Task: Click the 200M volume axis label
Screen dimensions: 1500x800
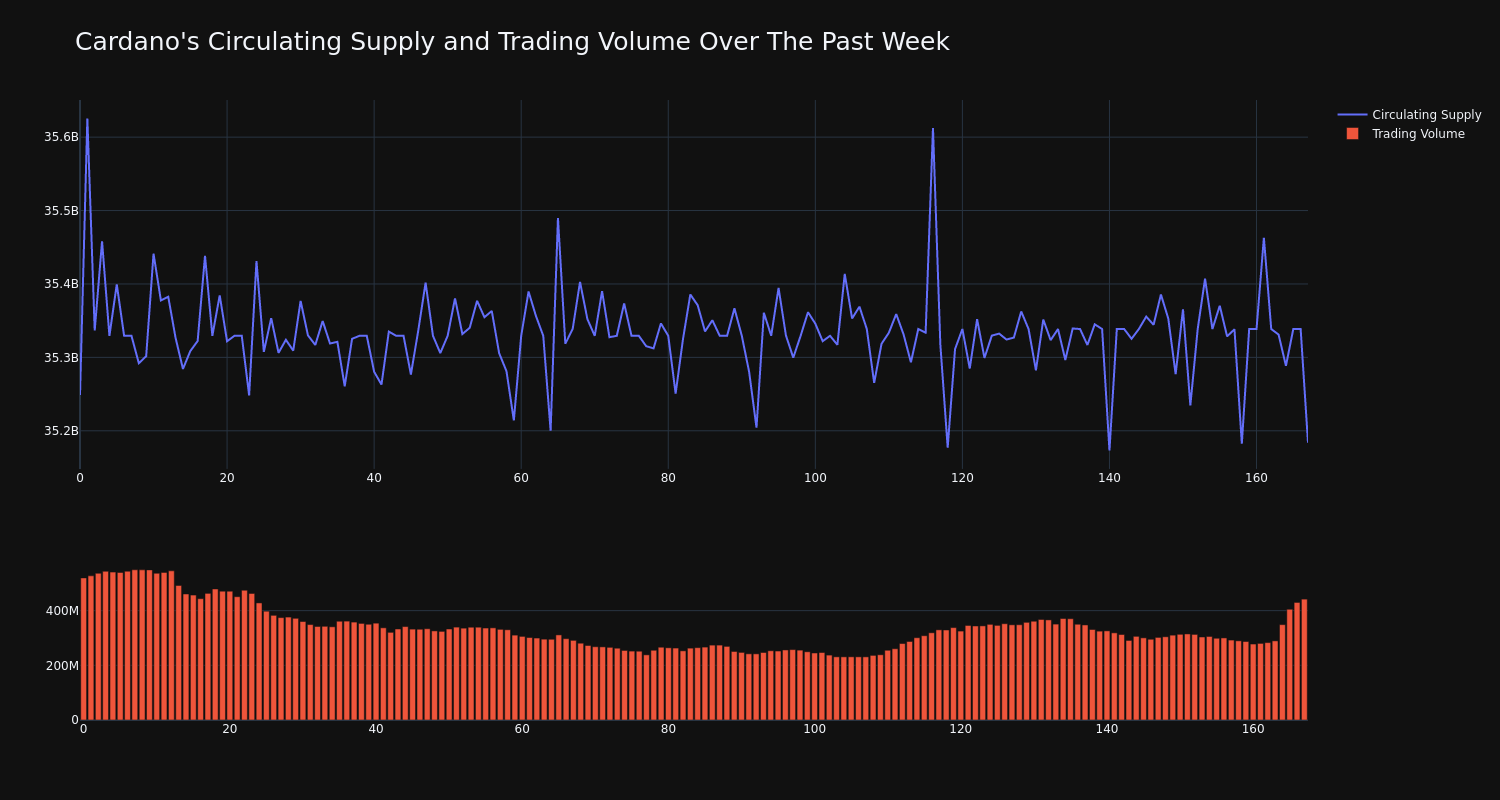Action: tap(62, 666)
